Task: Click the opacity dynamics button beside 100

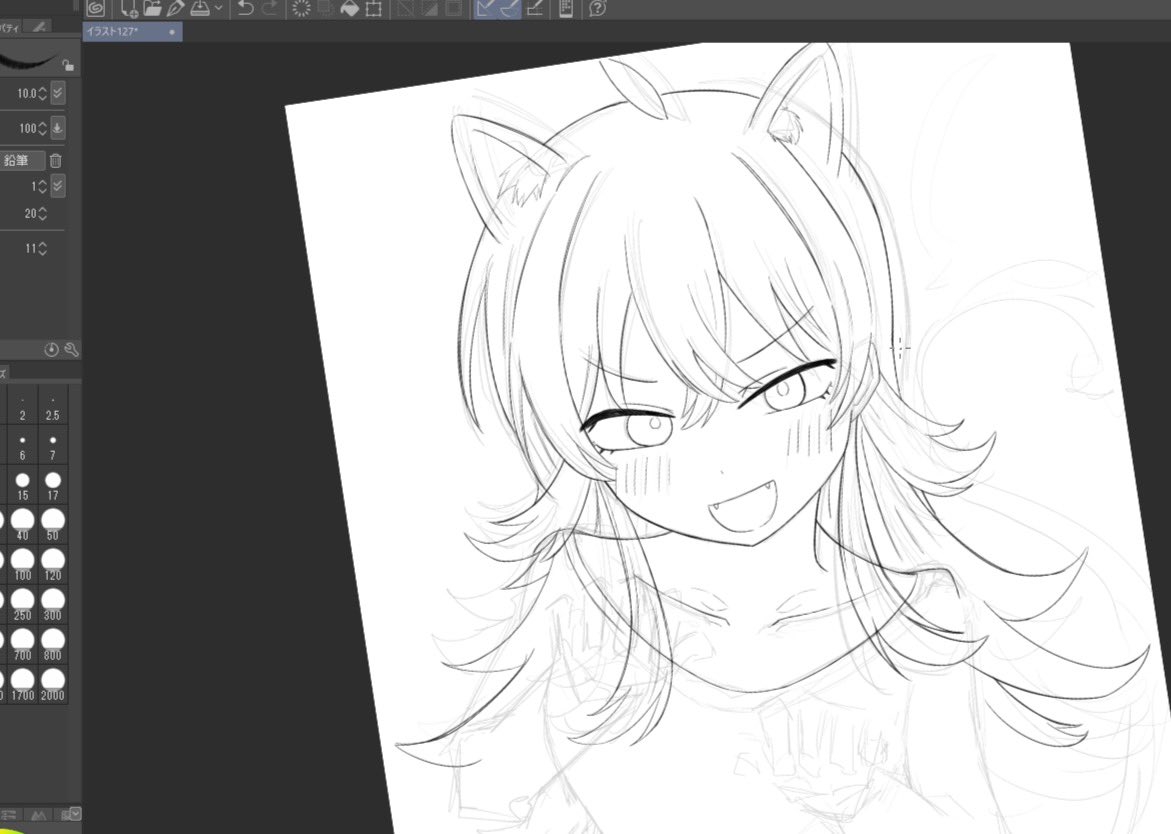Action: [x=58, y=128]
